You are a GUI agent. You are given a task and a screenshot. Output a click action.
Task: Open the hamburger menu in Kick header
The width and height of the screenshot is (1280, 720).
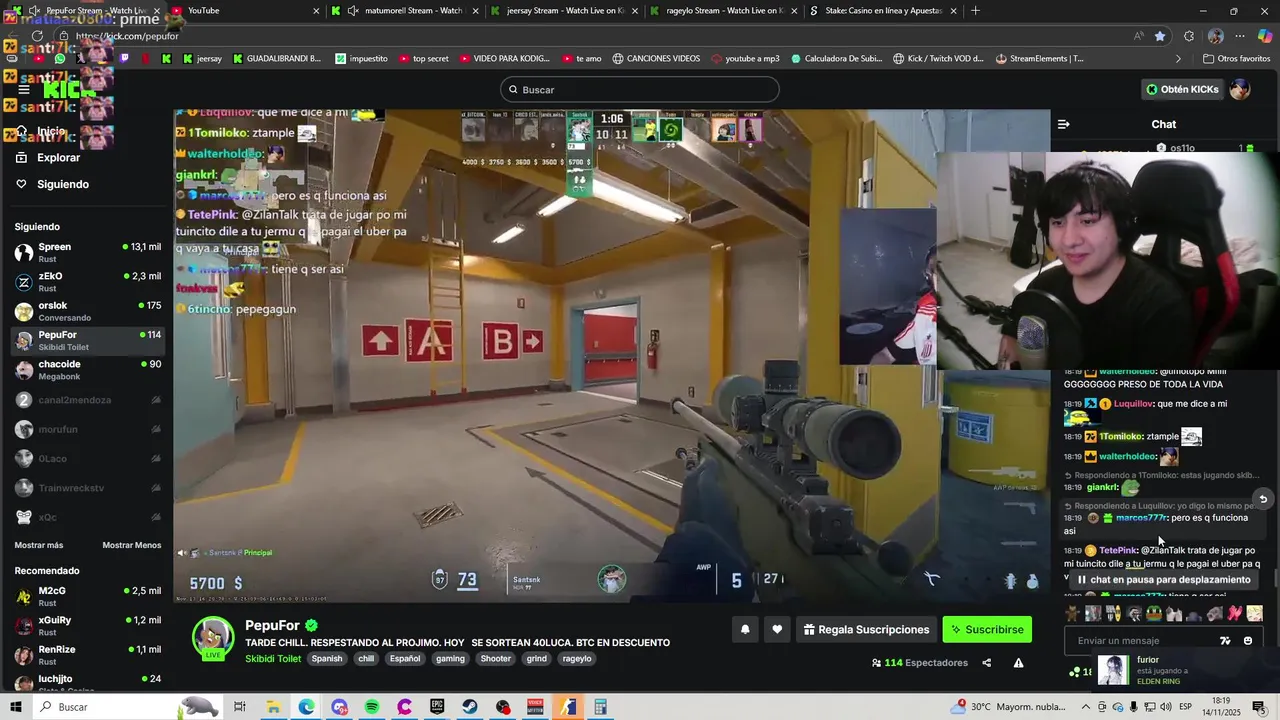tap(23, 89)
